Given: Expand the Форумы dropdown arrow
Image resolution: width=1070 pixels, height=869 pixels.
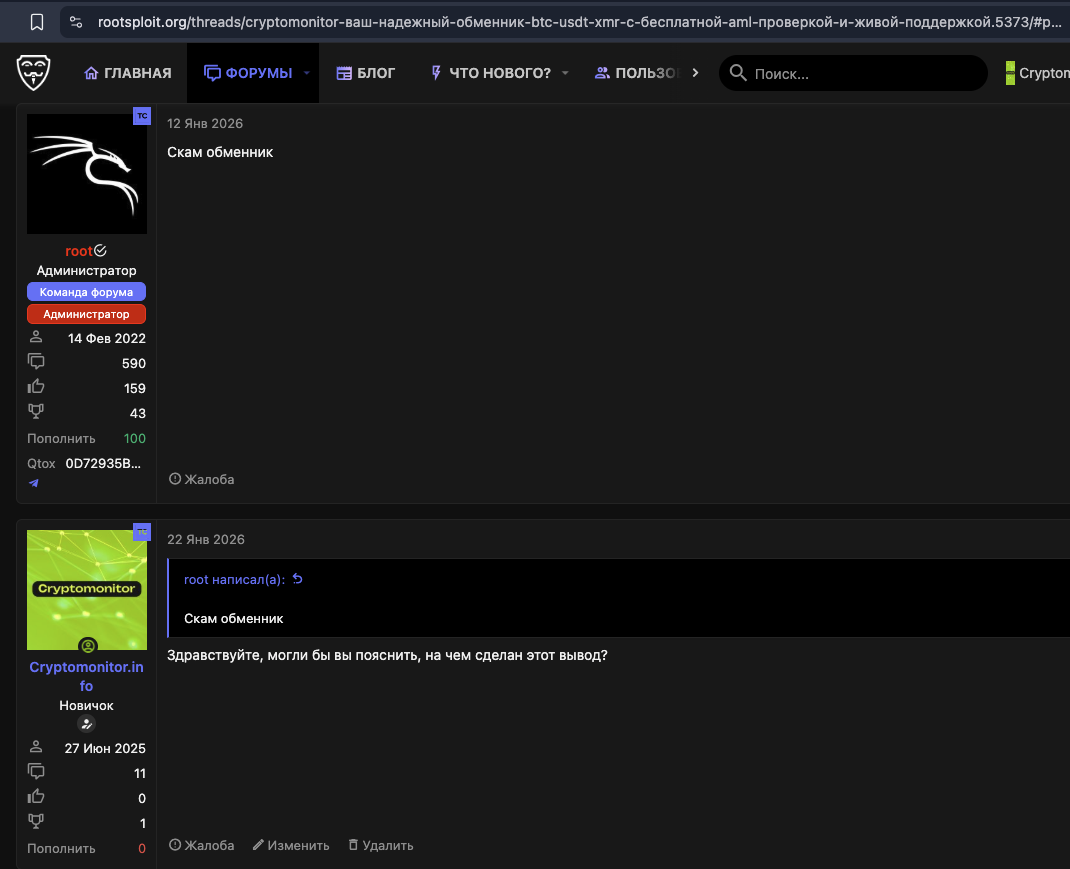Looking at the screenshot, I should coord(307,73).
